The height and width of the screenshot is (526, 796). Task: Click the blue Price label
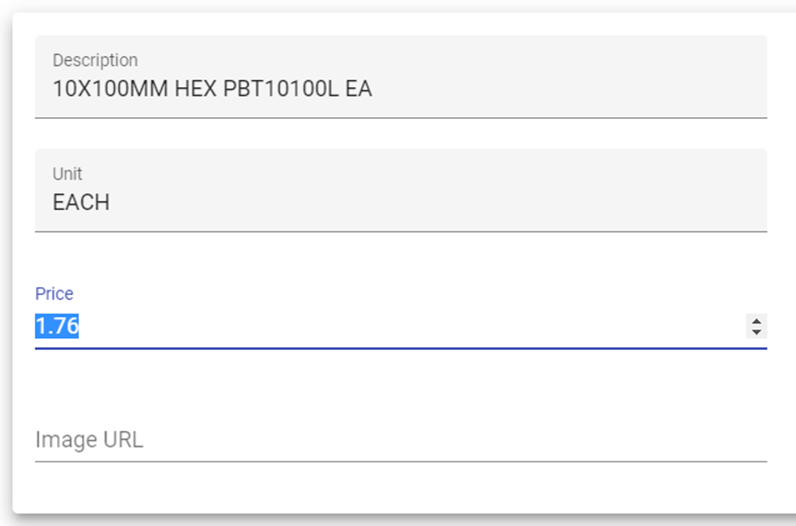click(54, 294)
